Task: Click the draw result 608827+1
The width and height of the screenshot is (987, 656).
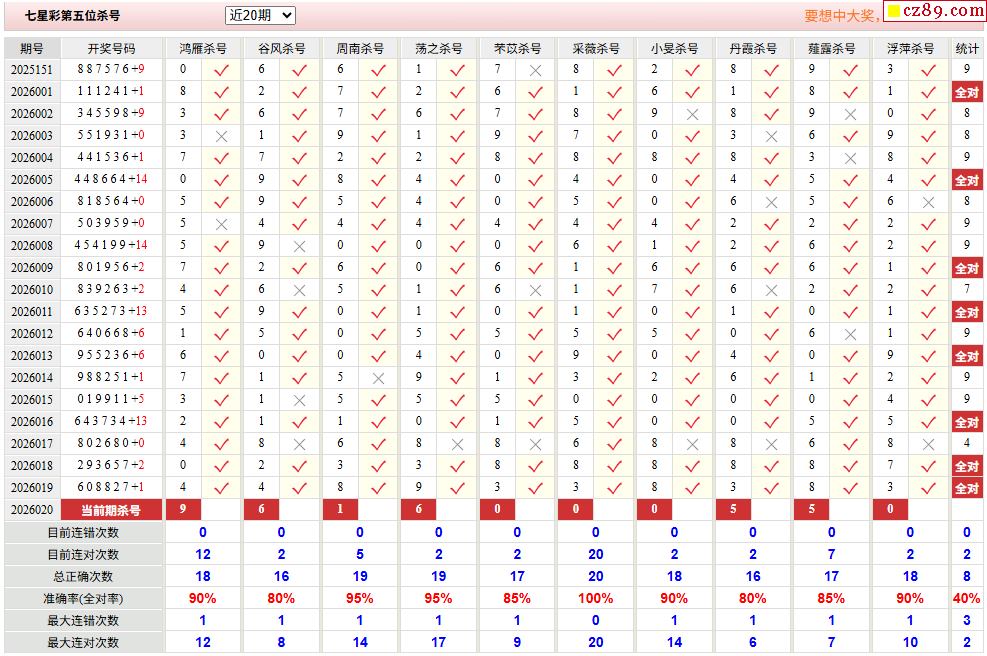Action: click(x=111, y=487)
